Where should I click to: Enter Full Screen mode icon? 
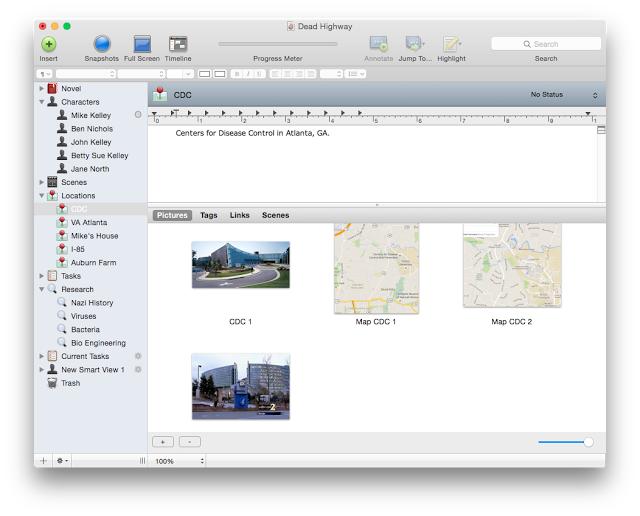pos(142,44)
